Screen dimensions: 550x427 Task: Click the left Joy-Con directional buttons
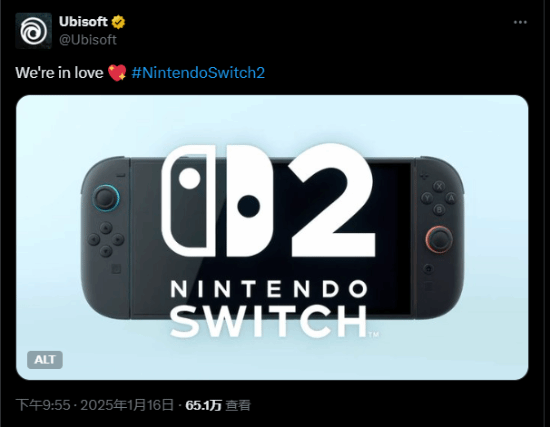point(106,240)
